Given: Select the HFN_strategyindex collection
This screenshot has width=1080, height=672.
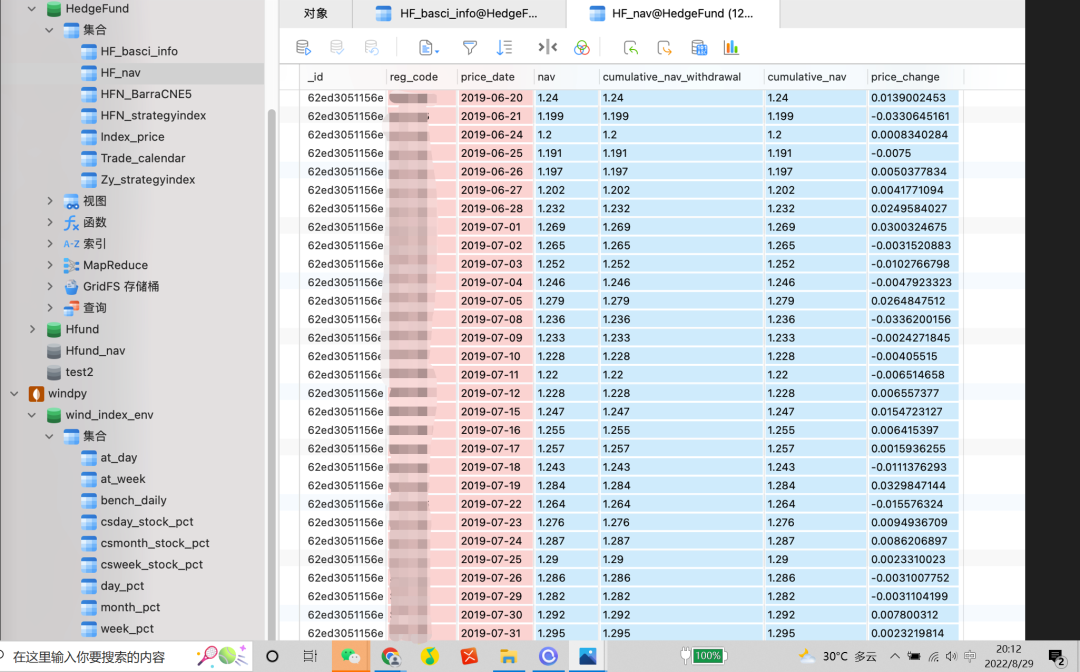Looking at the screenshot, I should (153, 115).
